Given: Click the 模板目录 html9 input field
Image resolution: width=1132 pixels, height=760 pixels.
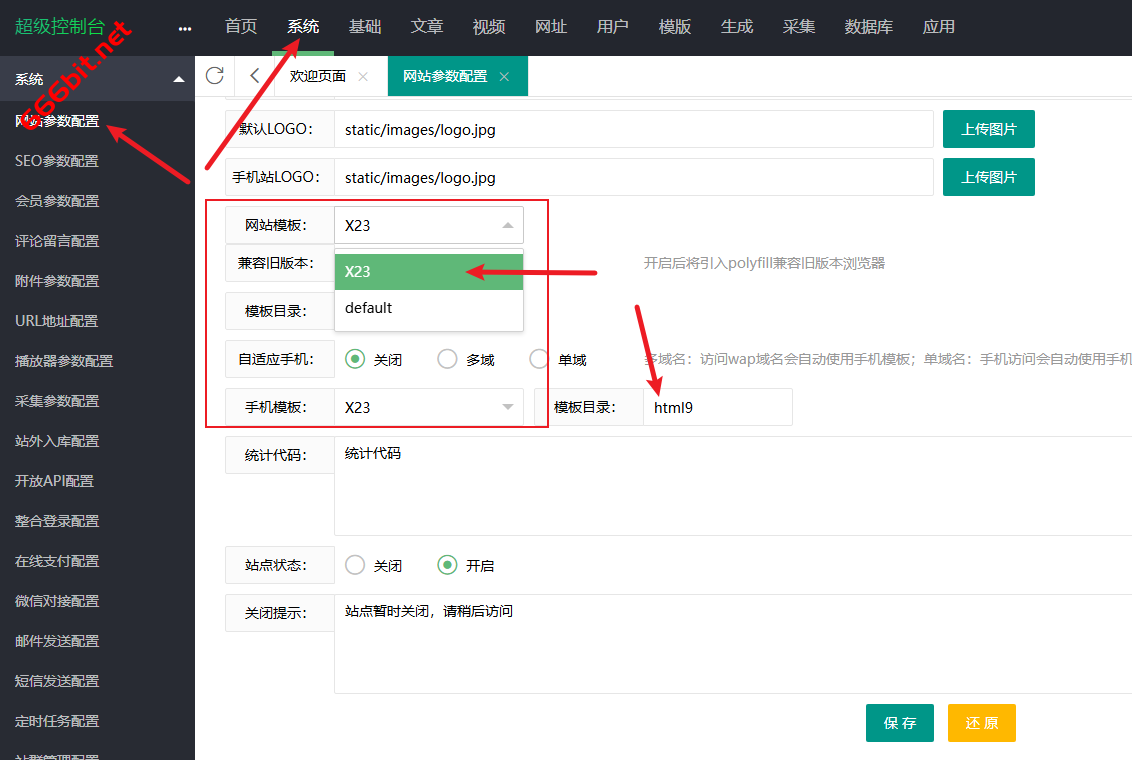Looking at the screenshot, I should 716,407.
